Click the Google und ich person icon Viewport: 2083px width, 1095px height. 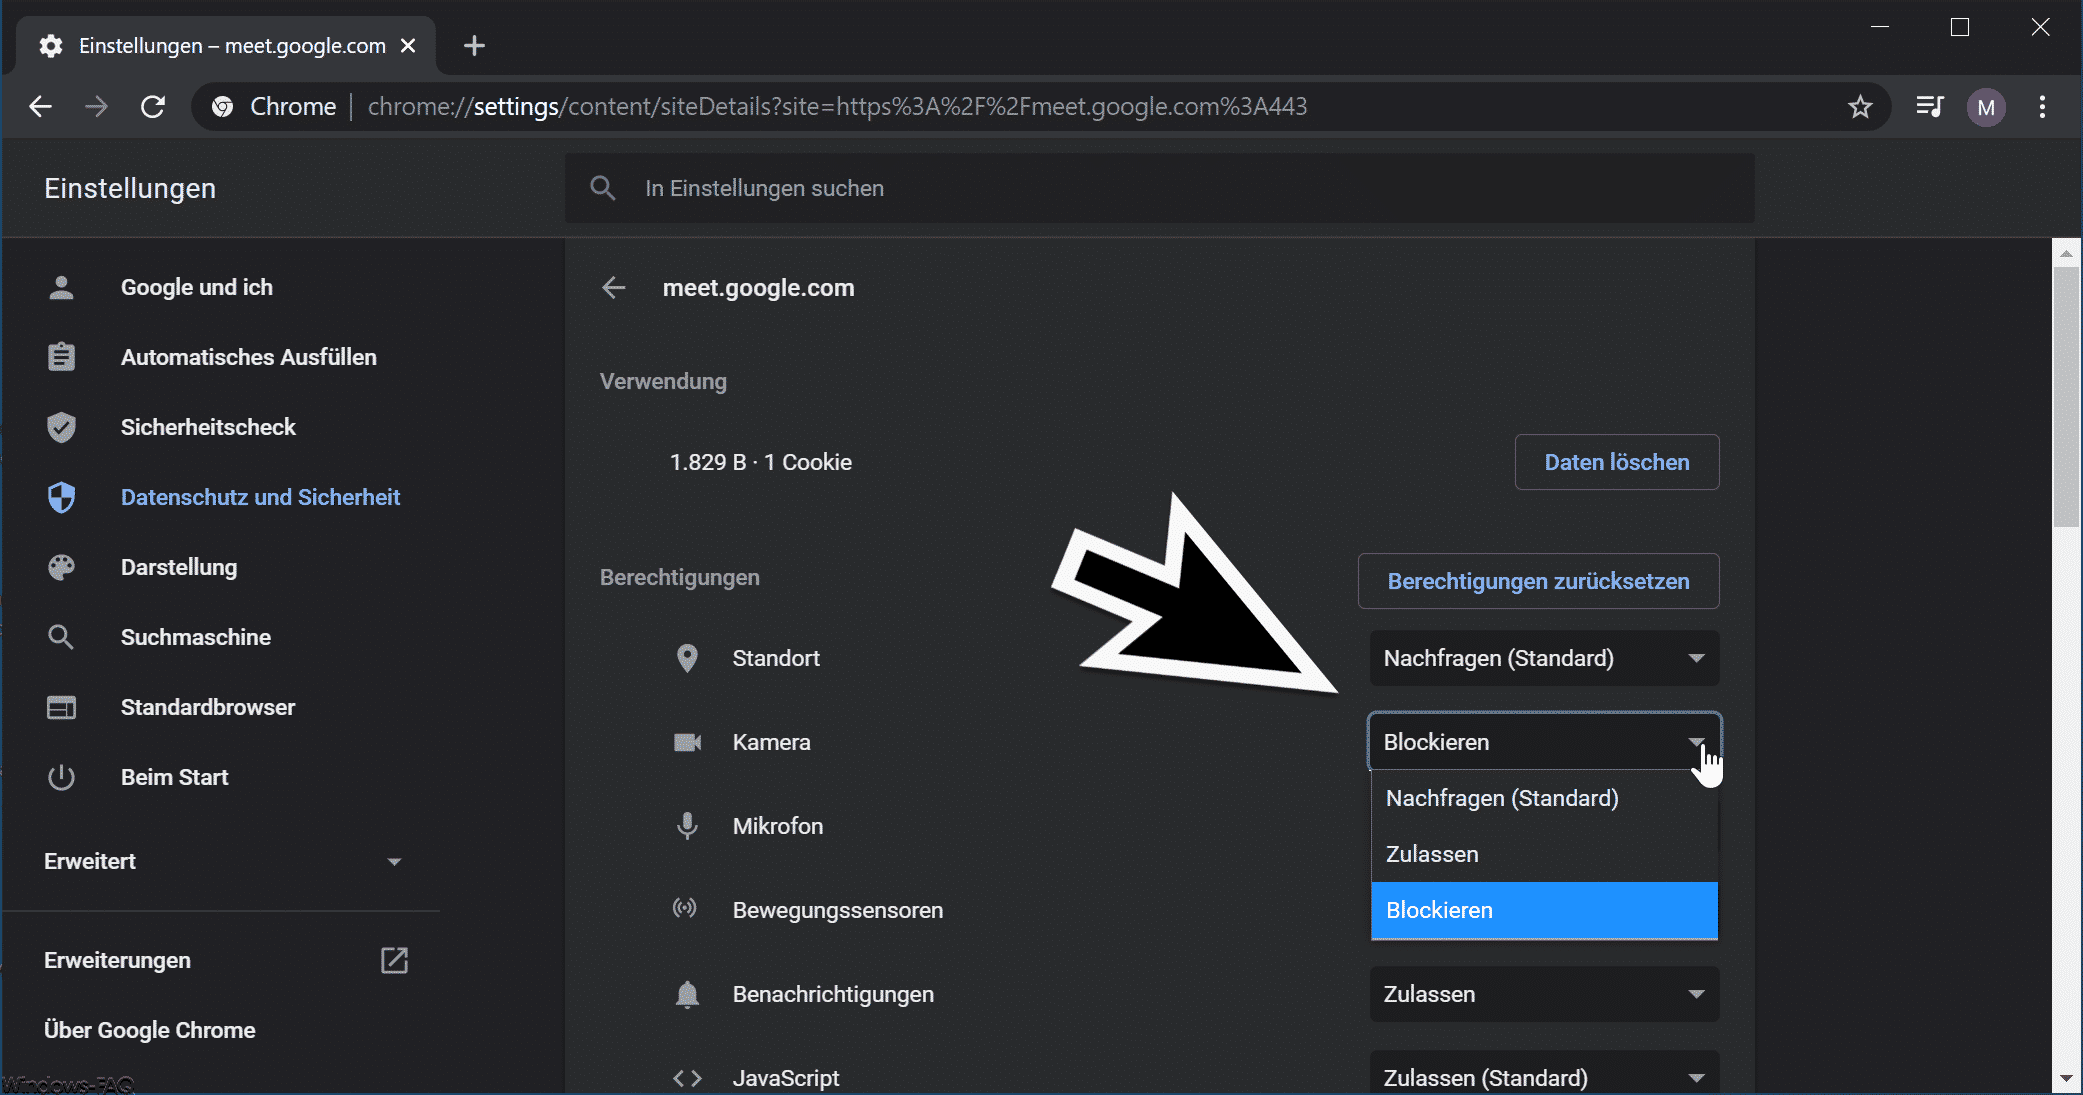[61, 287]
